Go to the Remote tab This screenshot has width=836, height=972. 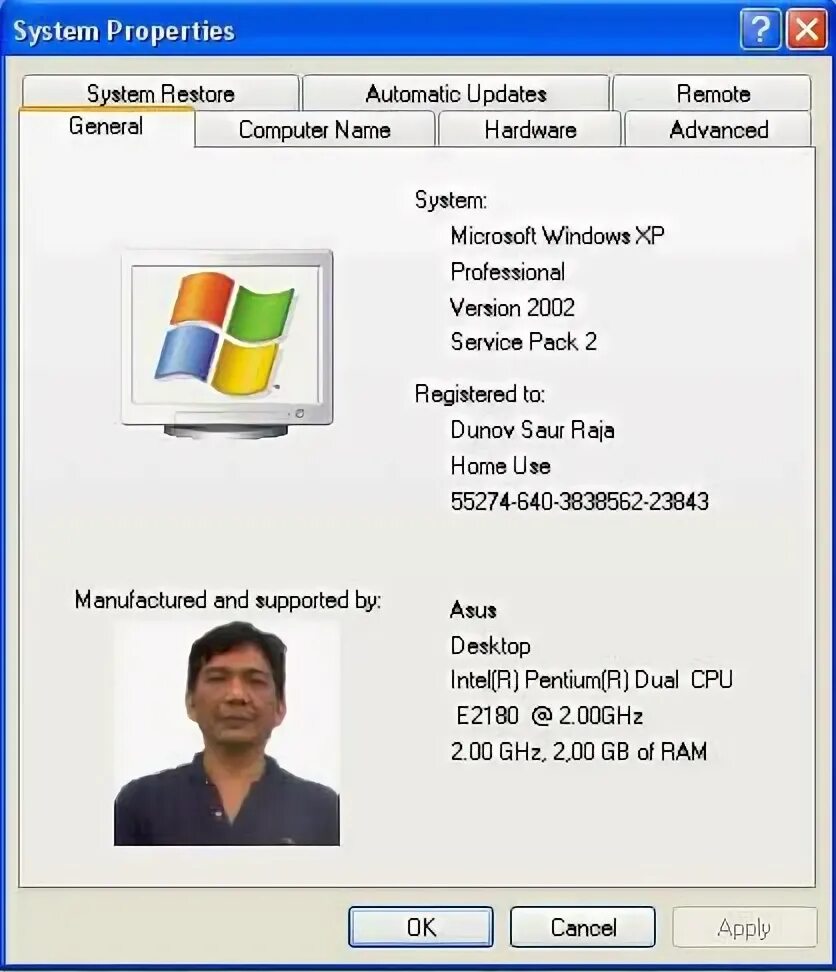pyautogui.click(x=713, y=94)
